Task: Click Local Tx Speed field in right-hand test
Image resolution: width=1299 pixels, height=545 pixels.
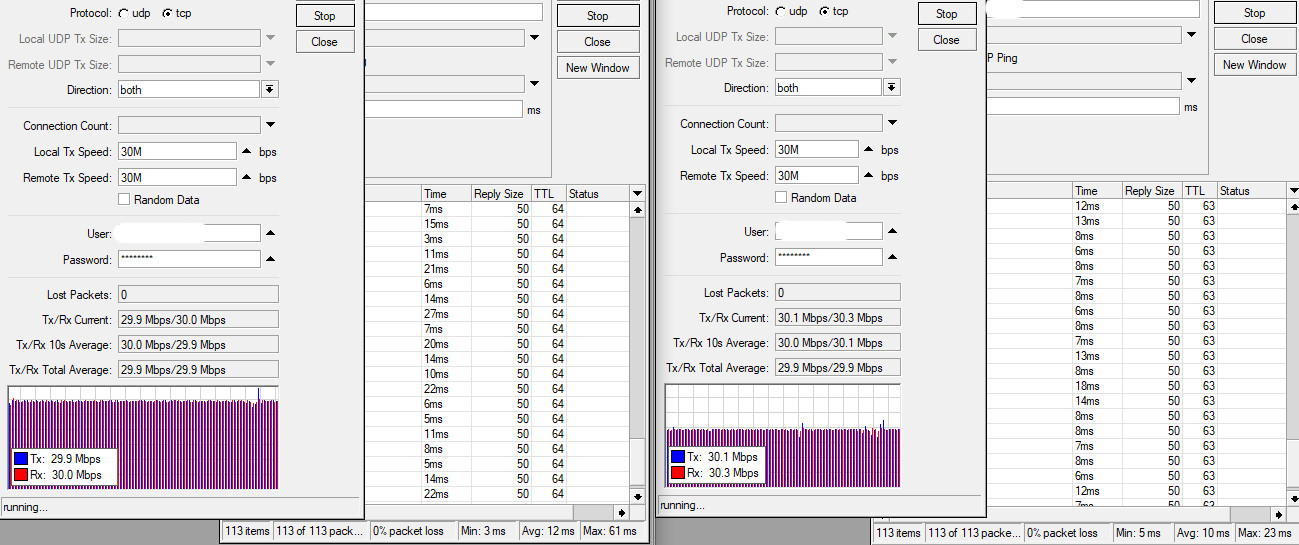Action: coord(816,150)
